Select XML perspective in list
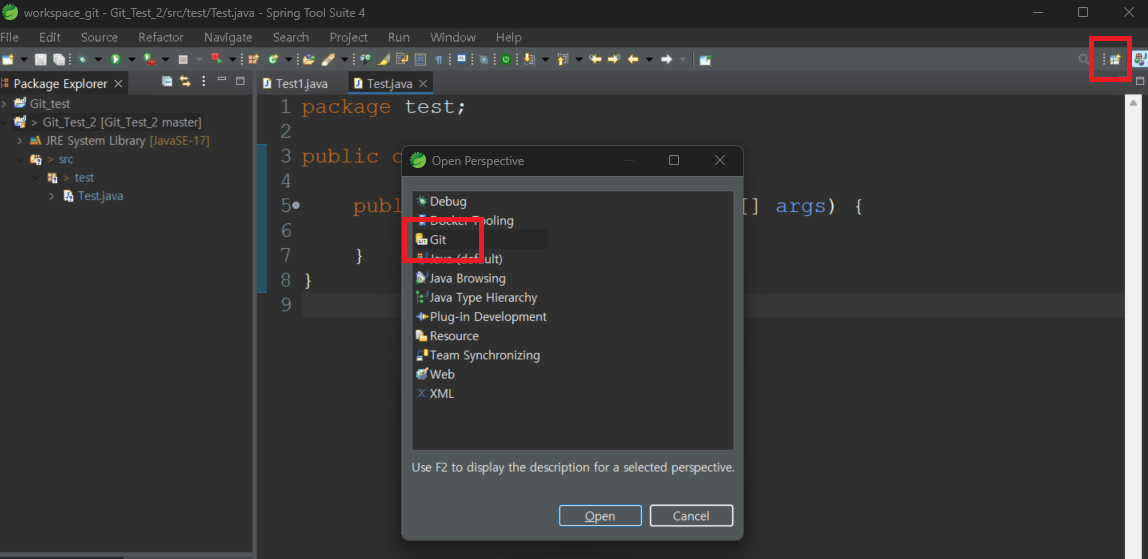 (436, 393)
